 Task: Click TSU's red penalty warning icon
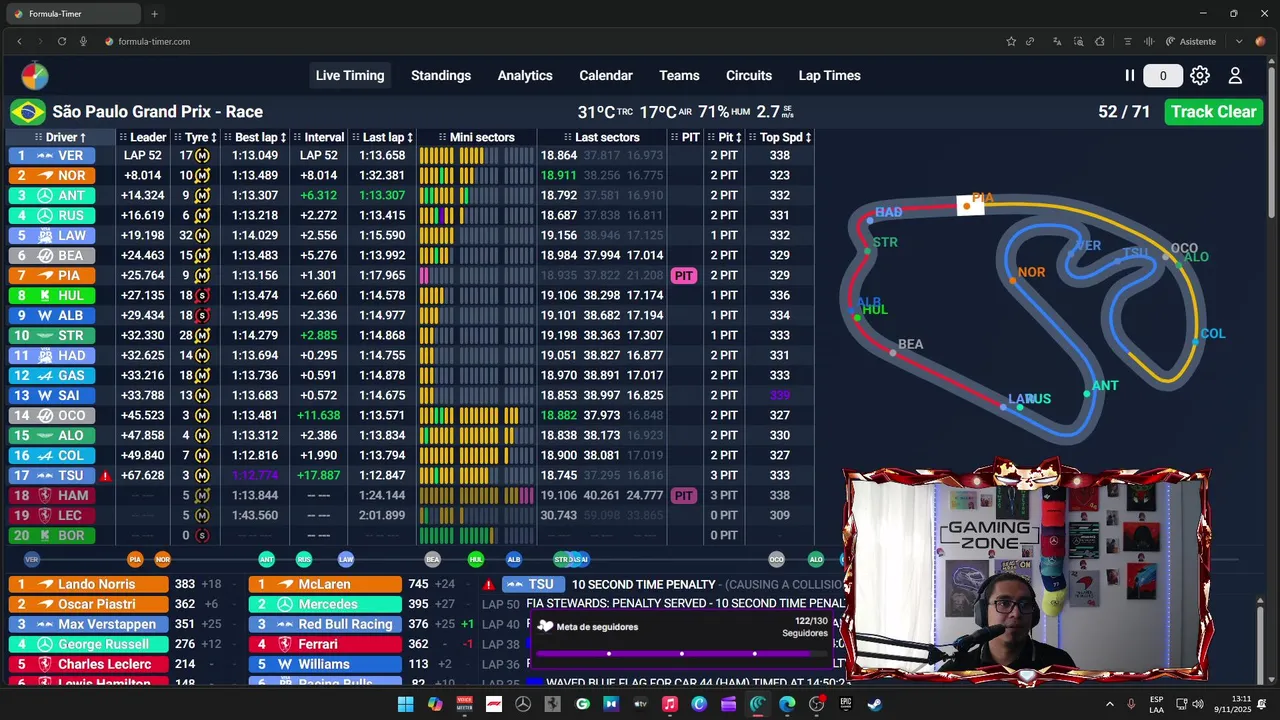[106, 476]
